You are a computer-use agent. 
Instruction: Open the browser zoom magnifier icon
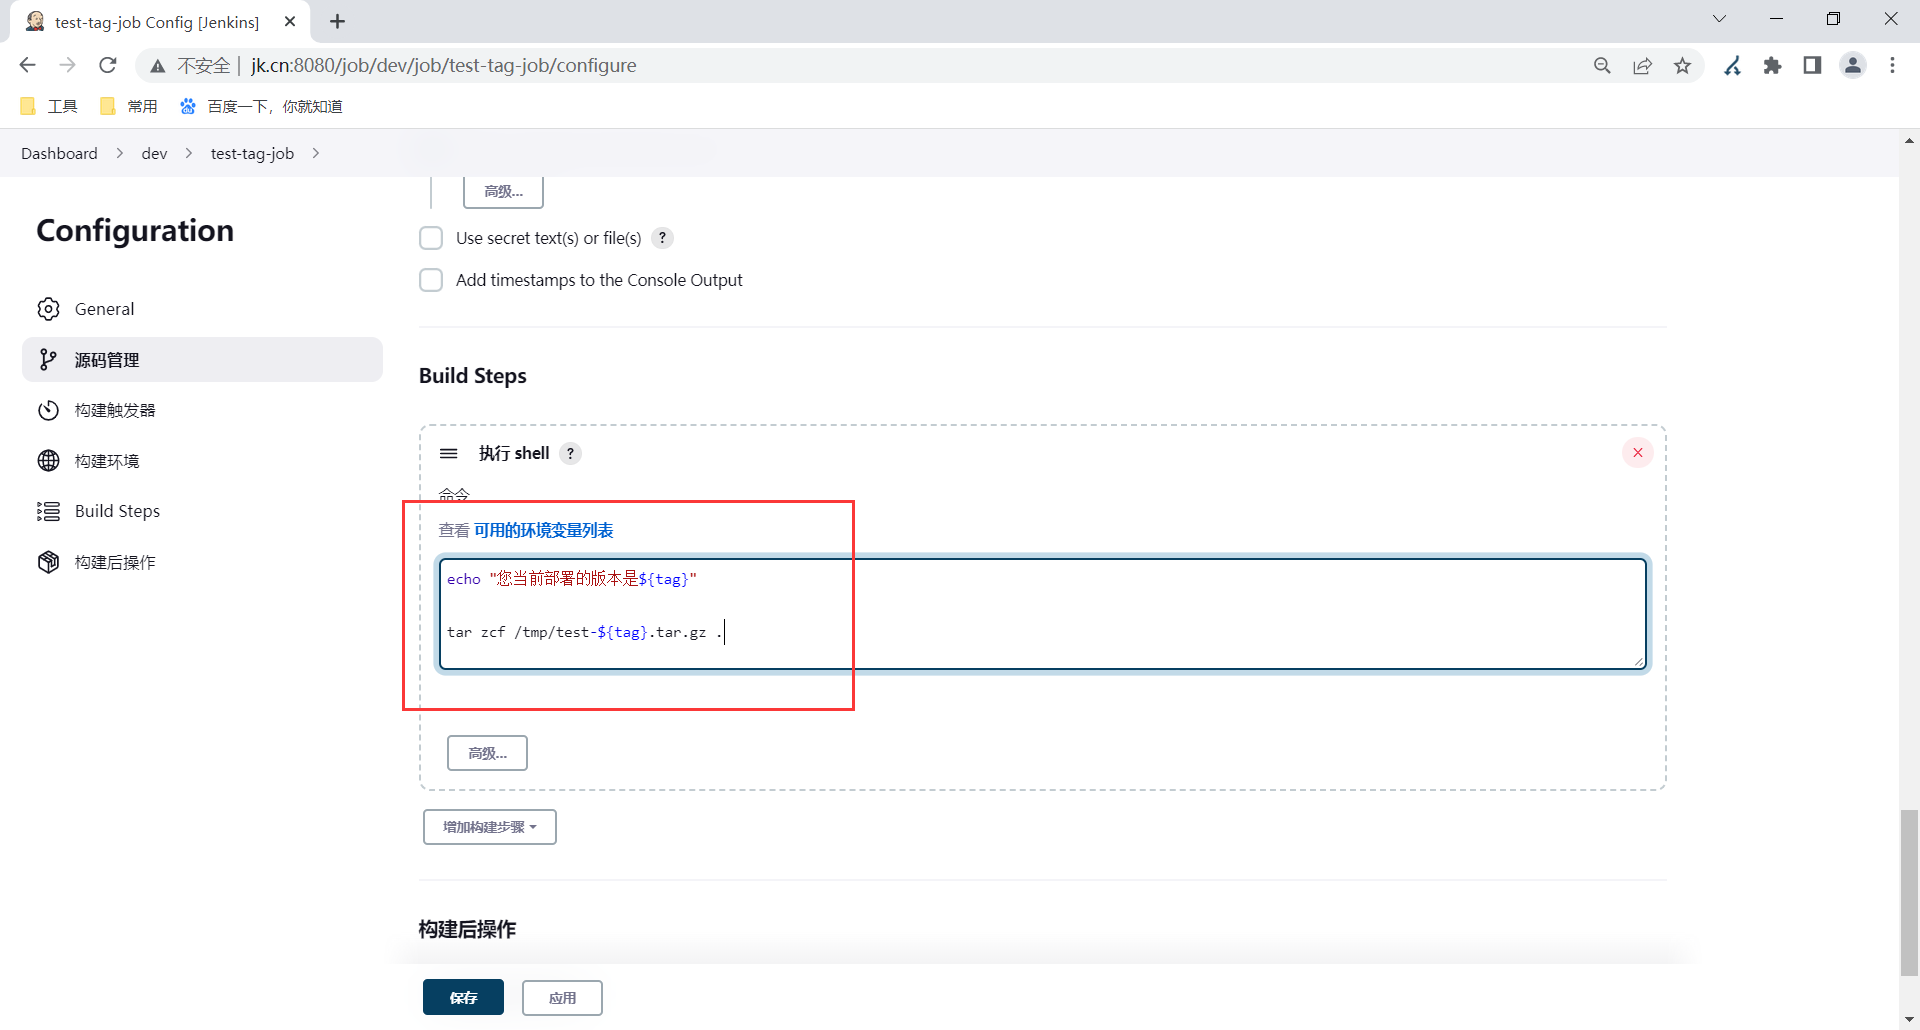pyautogui.click(x=1602, y=65)
